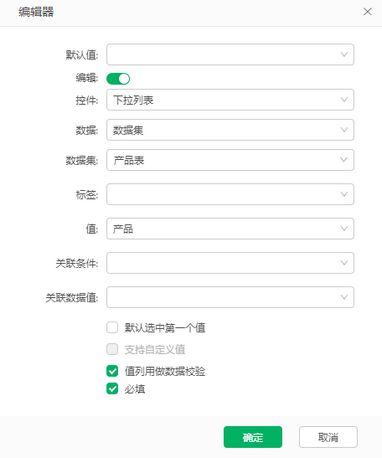
Task: Toggle the 编辑 switch off
Action: pyautogui.click(x=118, y=79)
